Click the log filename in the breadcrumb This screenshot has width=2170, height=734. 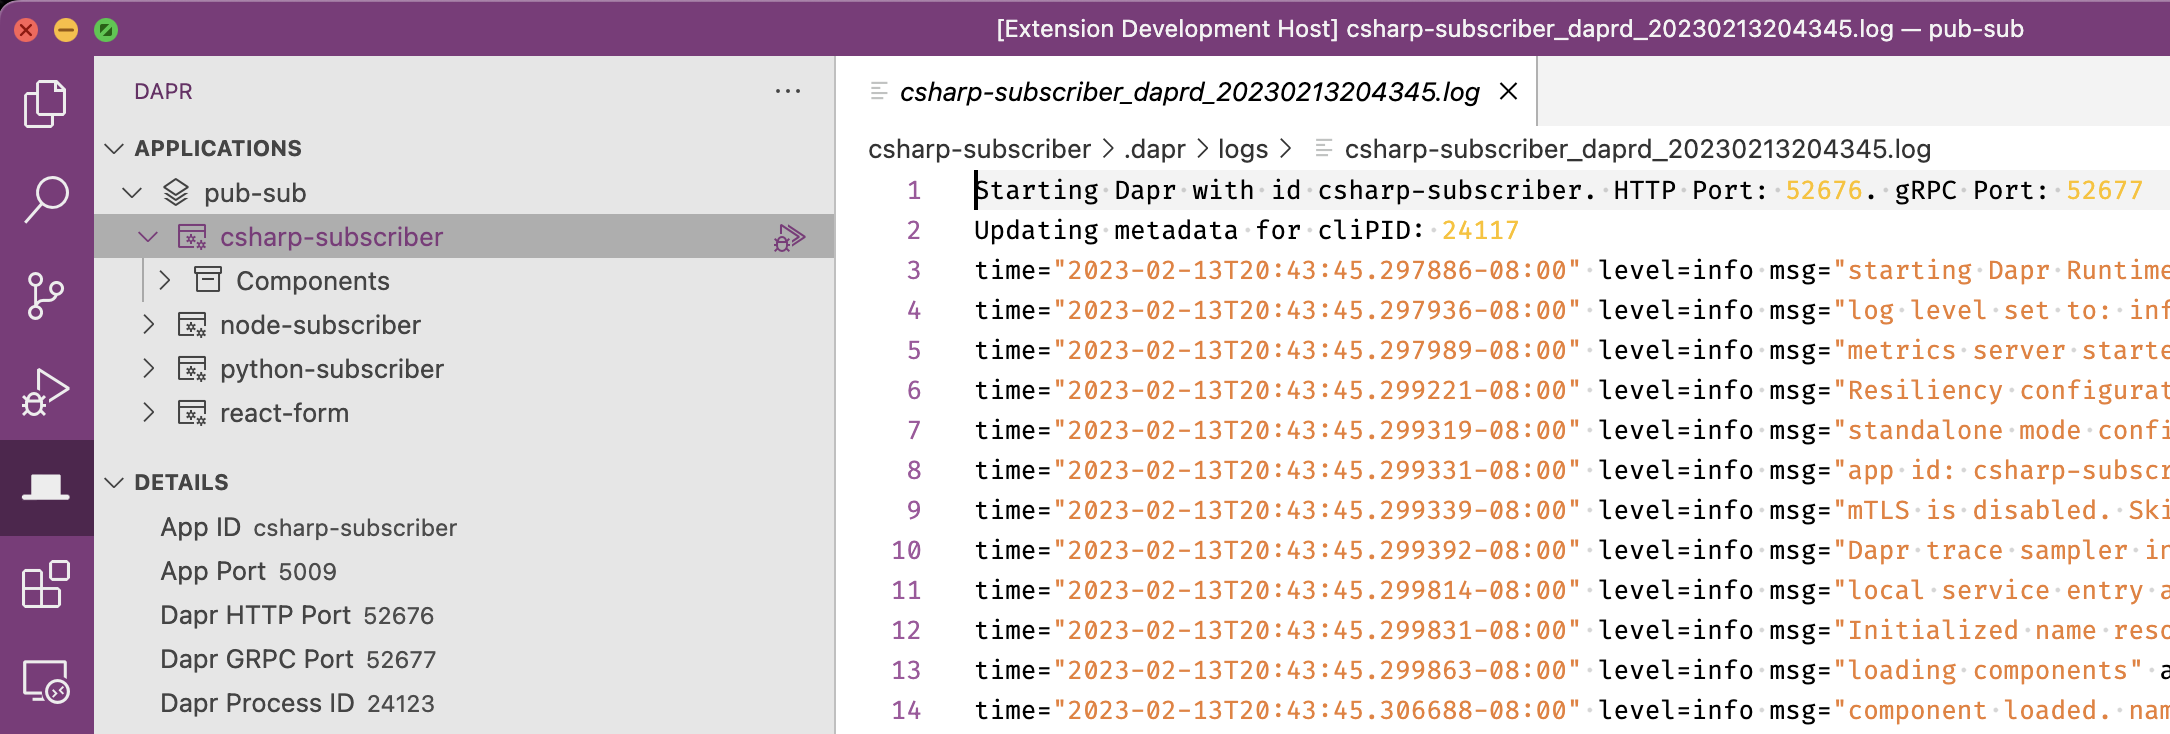click(x=1637, y=149)
